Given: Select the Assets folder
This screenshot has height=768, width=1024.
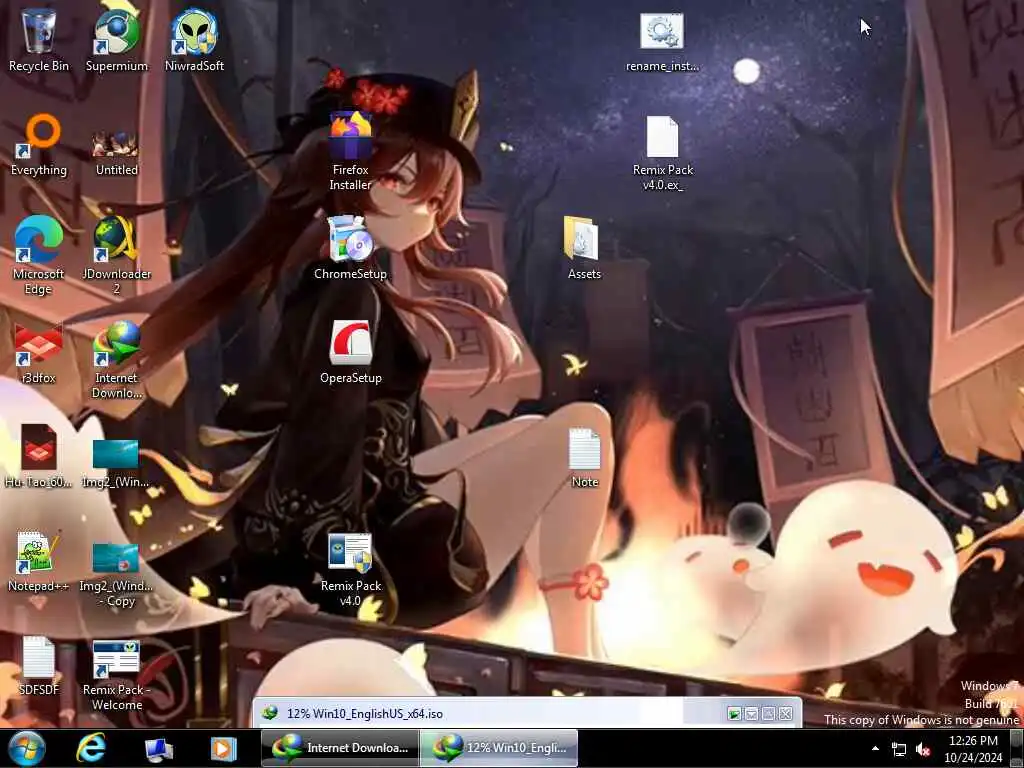Looking at the screenshot, I should (584, 248).
